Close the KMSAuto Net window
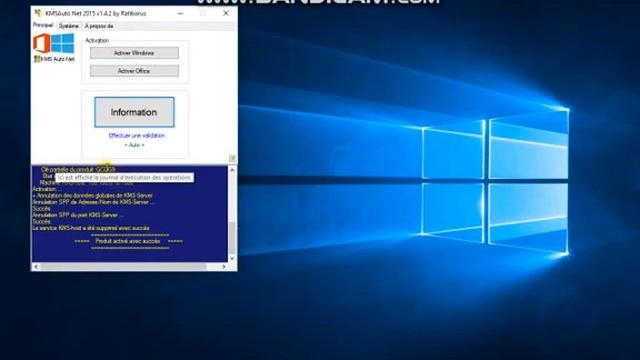 click(226, 13)
